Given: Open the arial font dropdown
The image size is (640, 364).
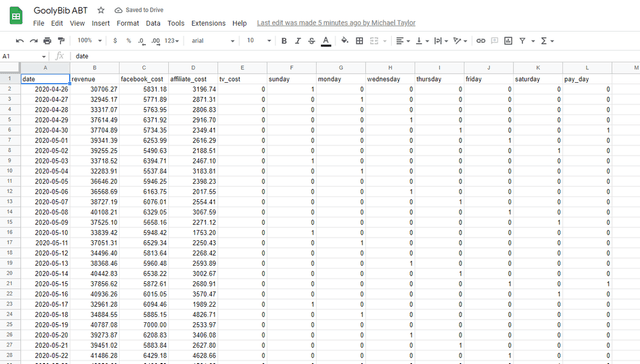Looking at the screenshot, I should click(213, 41).
